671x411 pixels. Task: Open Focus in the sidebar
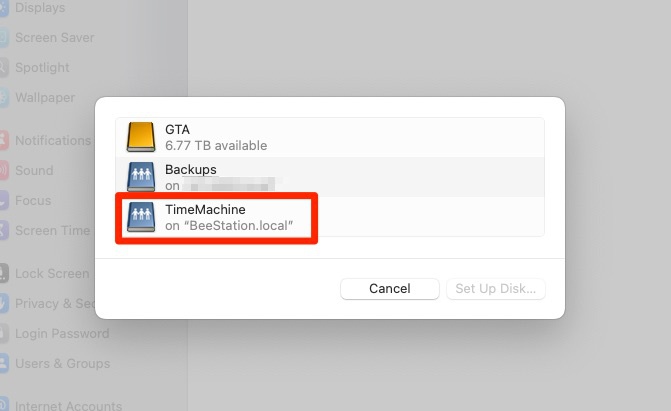click(x=33, y=201)
